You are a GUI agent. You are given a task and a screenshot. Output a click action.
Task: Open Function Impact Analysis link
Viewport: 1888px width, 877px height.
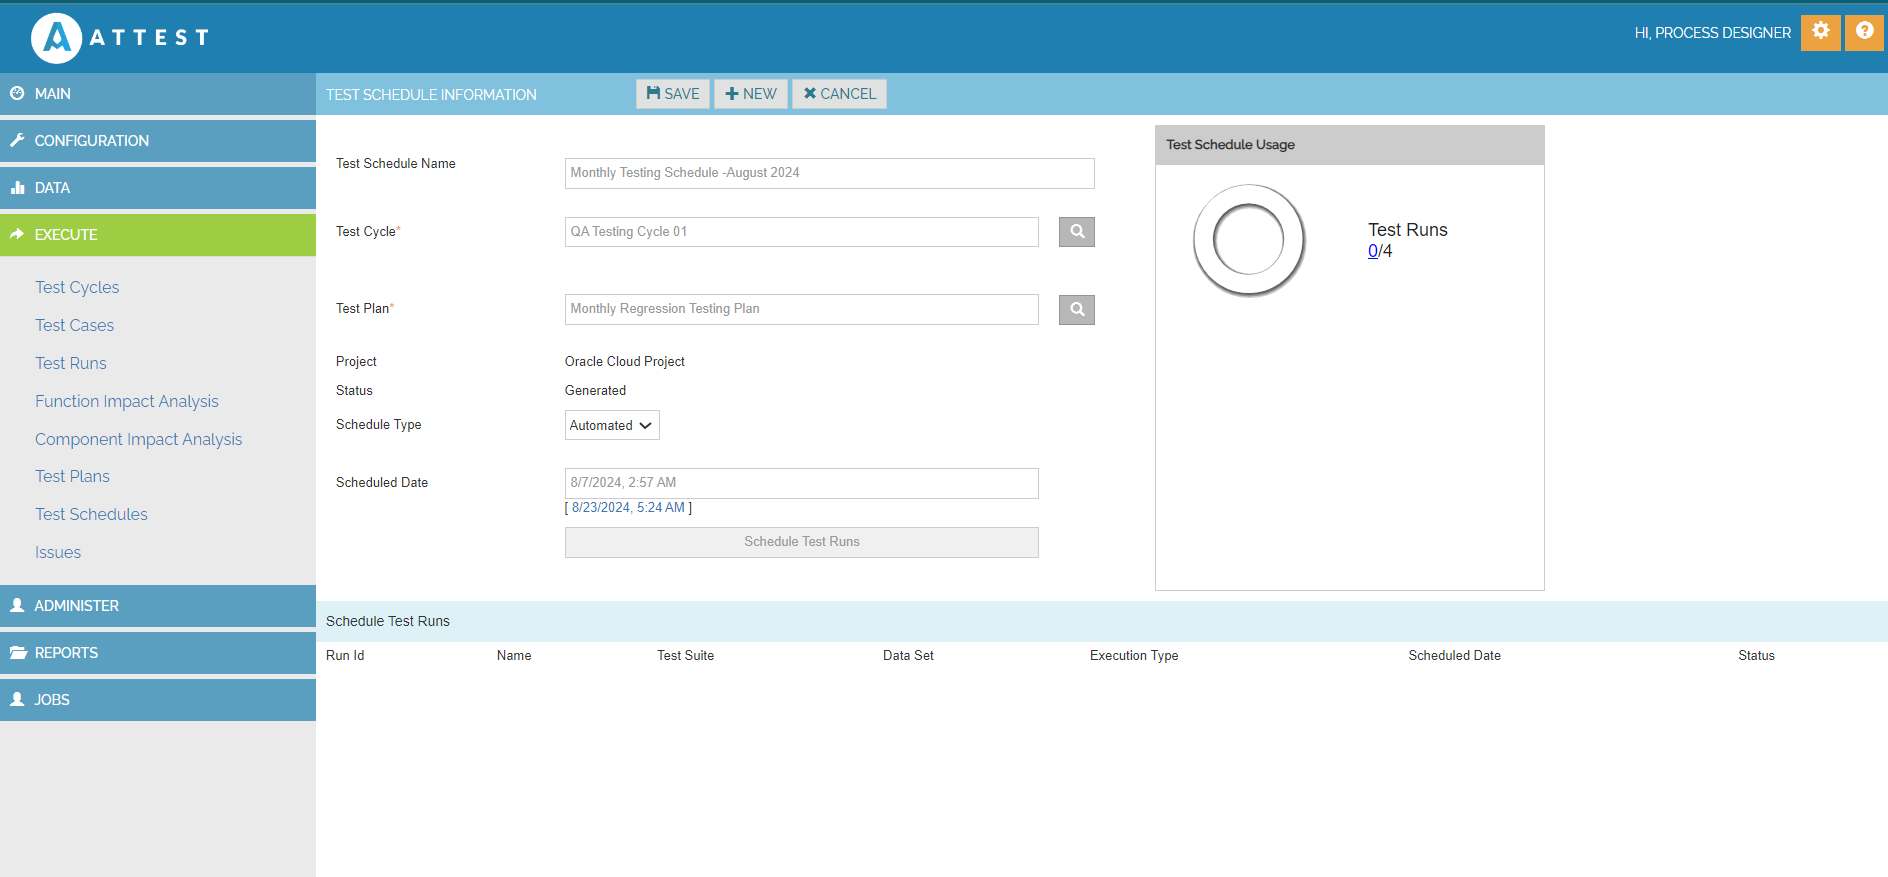click(x=127, y=401)
